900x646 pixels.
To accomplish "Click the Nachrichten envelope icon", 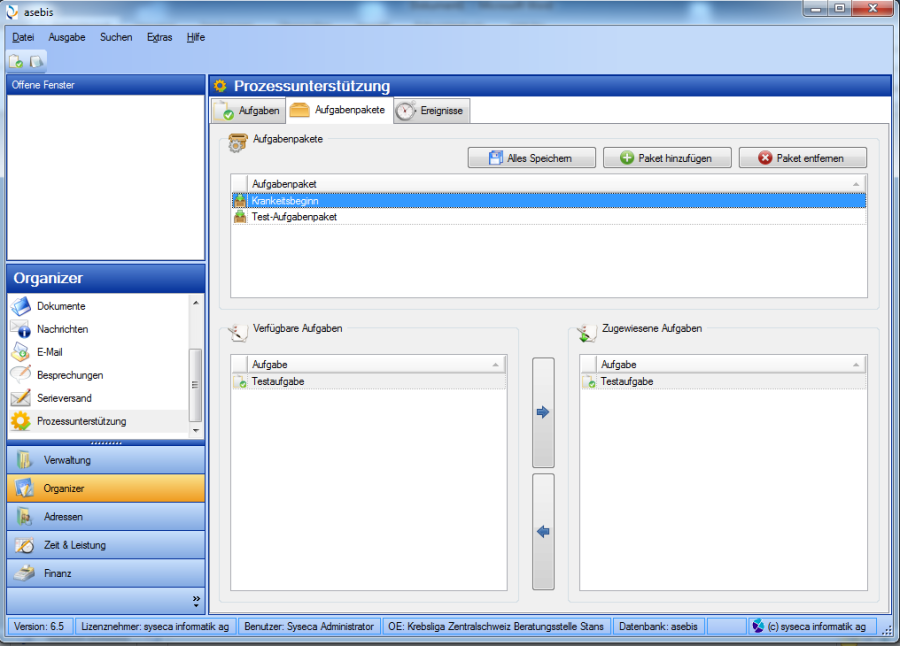I will point(21,329).
